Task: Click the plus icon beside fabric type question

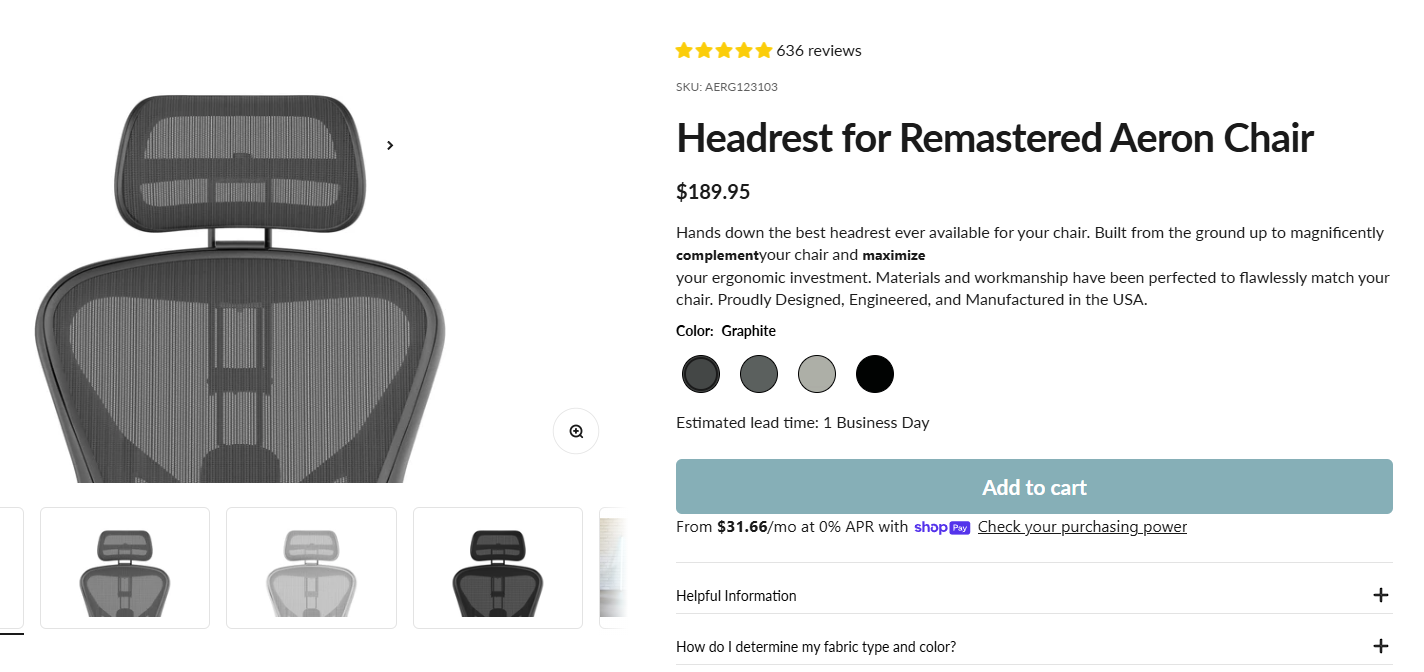Action: (x=1381, y=646)
